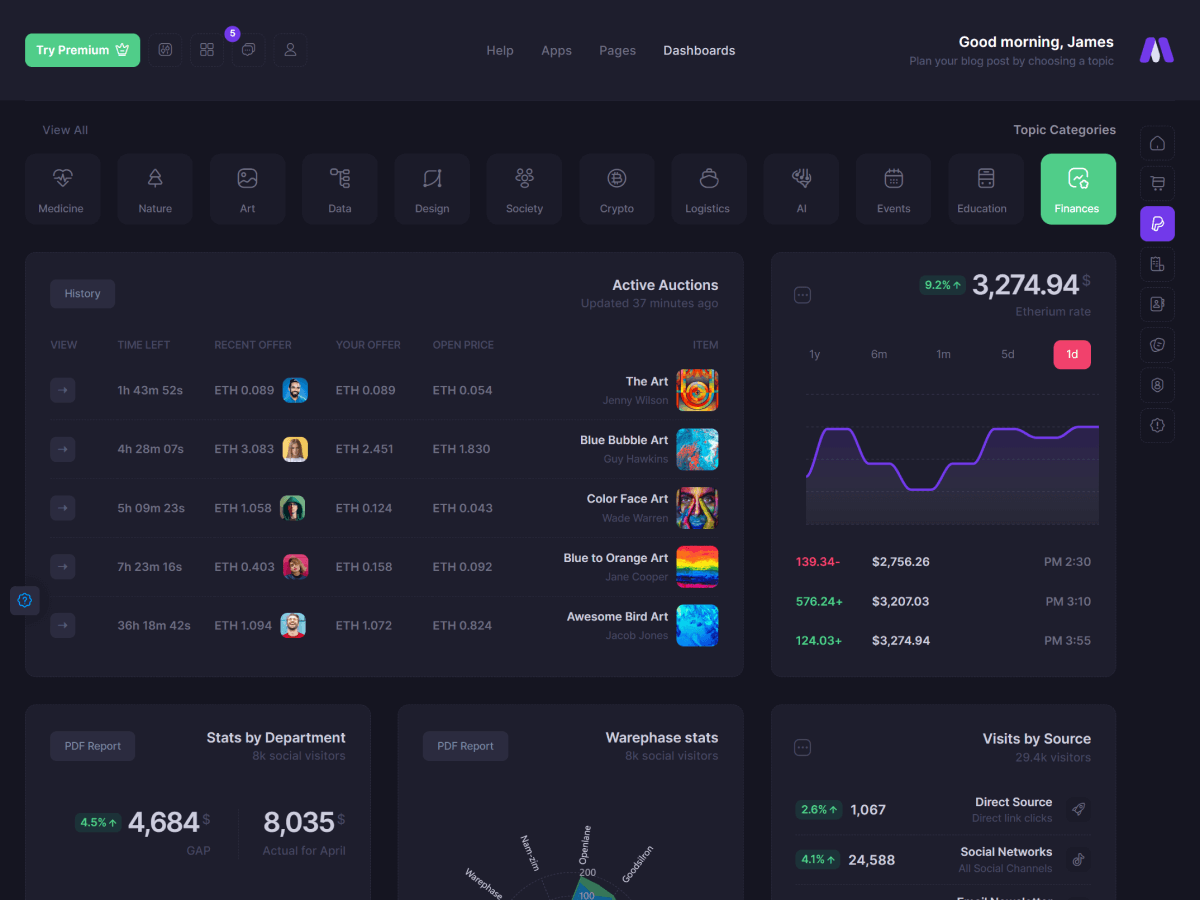
Task: Select the 5d time range option
Action: coord(1007,354)
